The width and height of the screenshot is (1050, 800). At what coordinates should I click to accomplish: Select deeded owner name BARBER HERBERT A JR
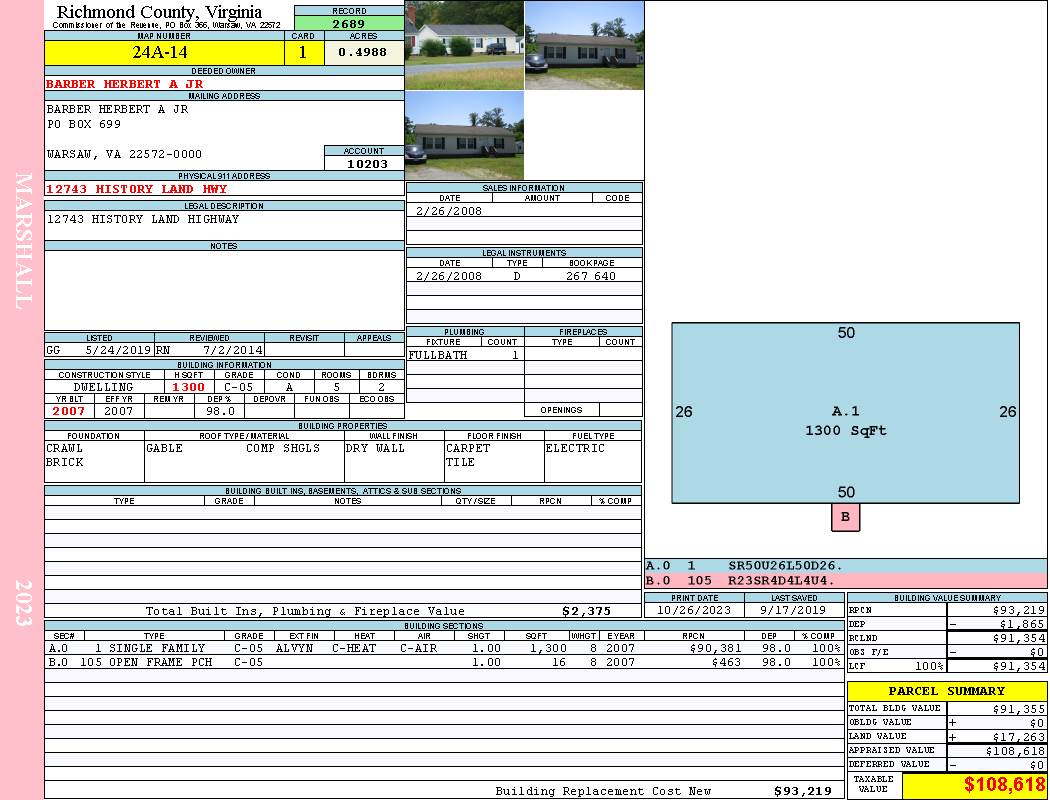(125, 84)
